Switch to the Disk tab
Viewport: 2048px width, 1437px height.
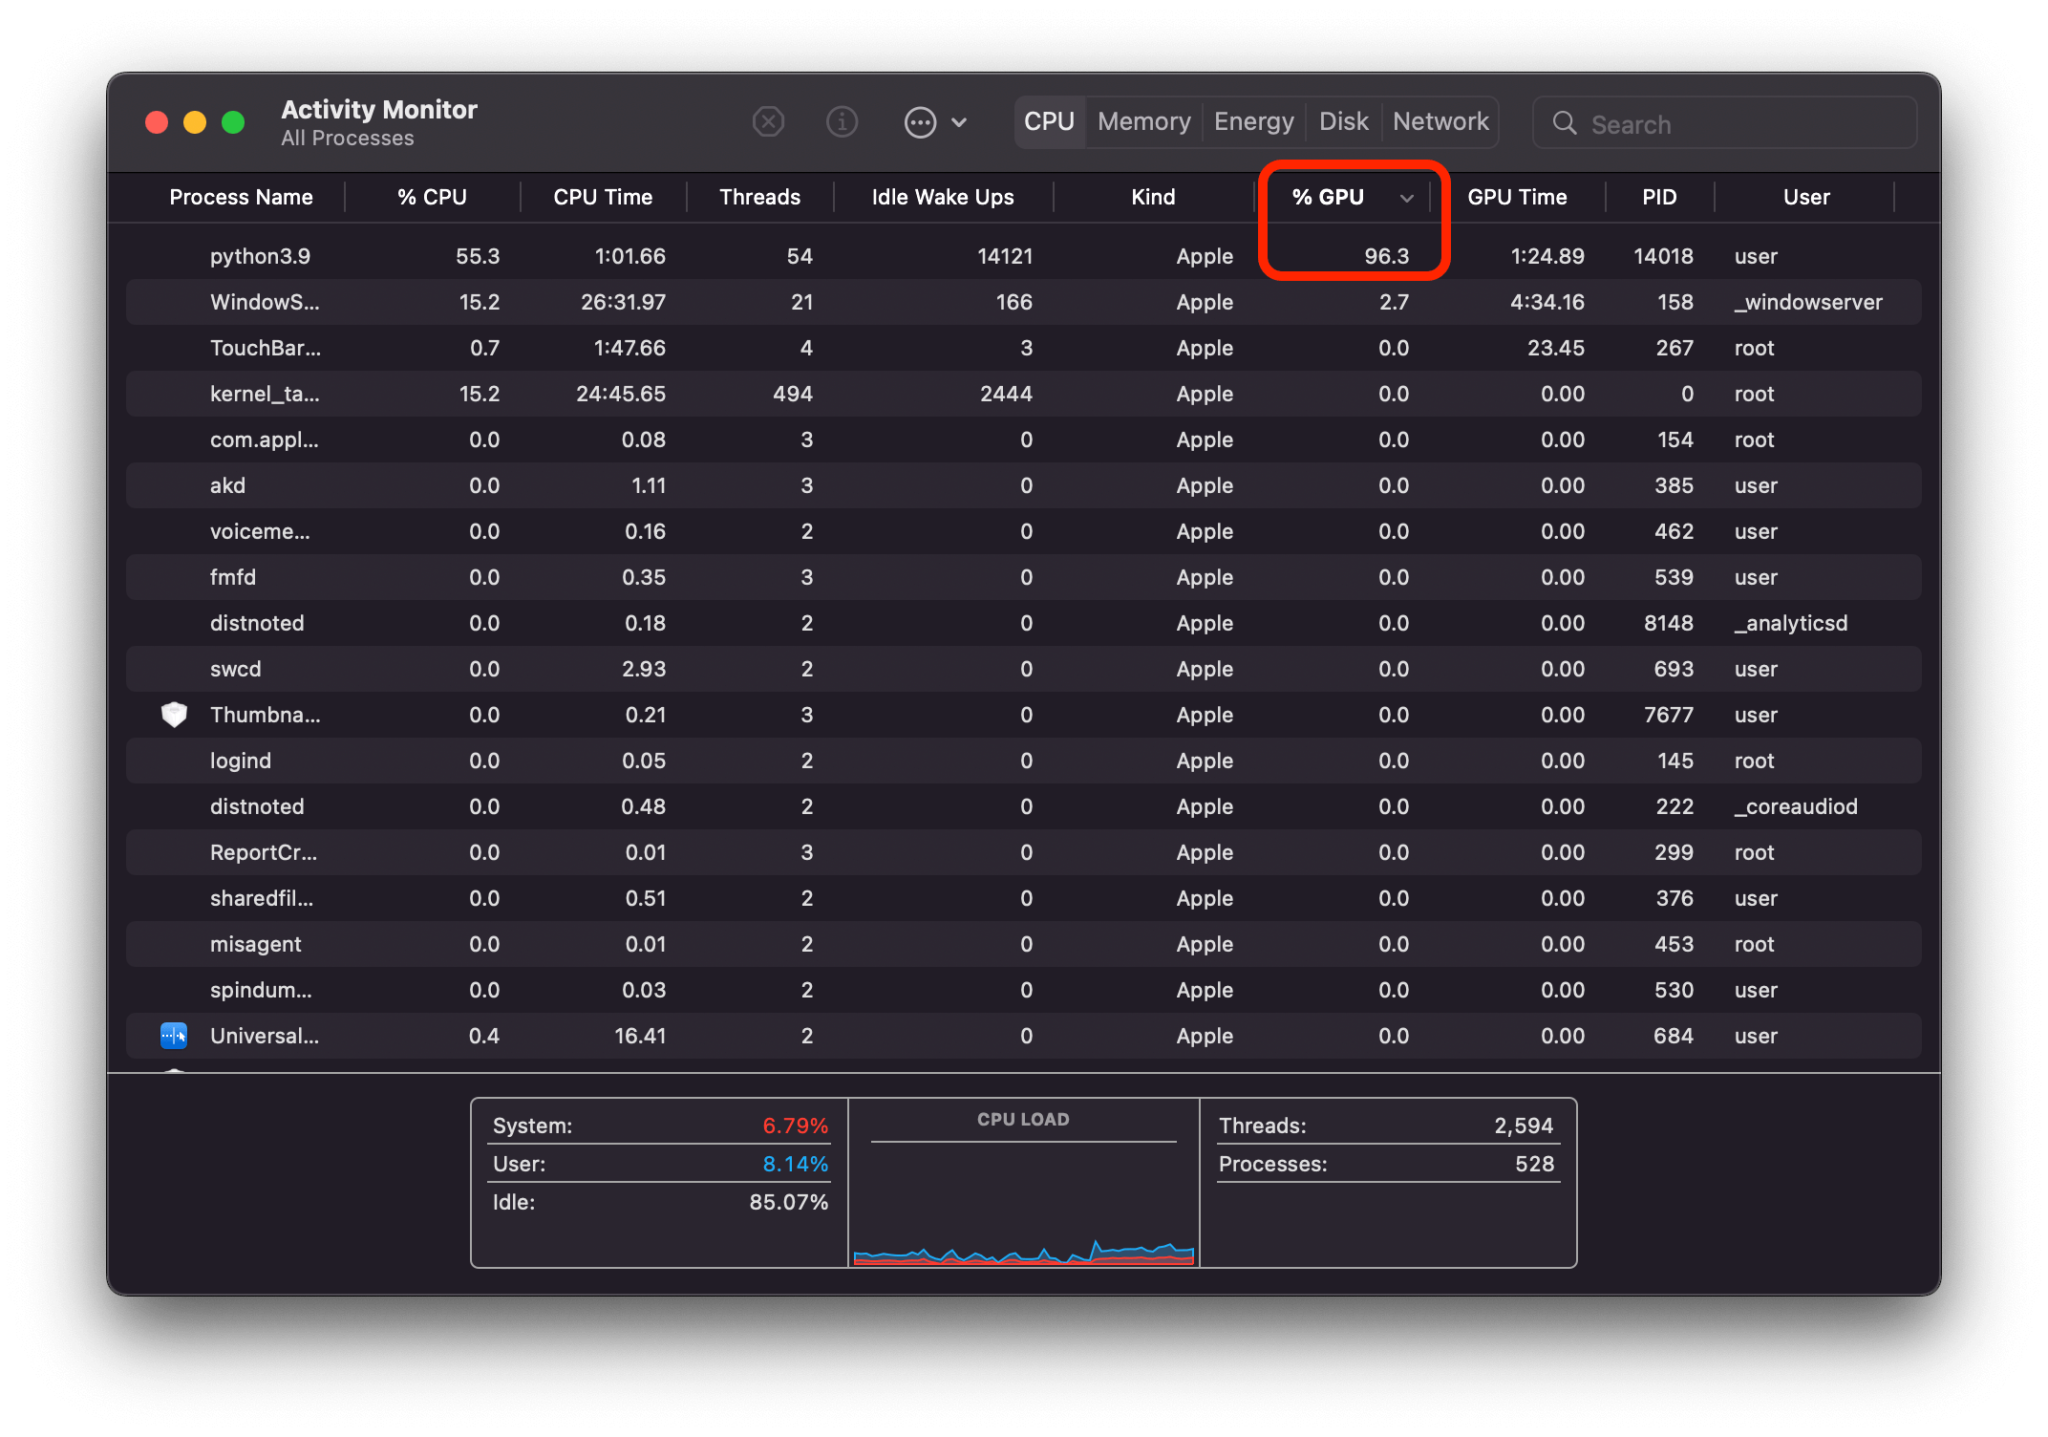(1343, 121)
